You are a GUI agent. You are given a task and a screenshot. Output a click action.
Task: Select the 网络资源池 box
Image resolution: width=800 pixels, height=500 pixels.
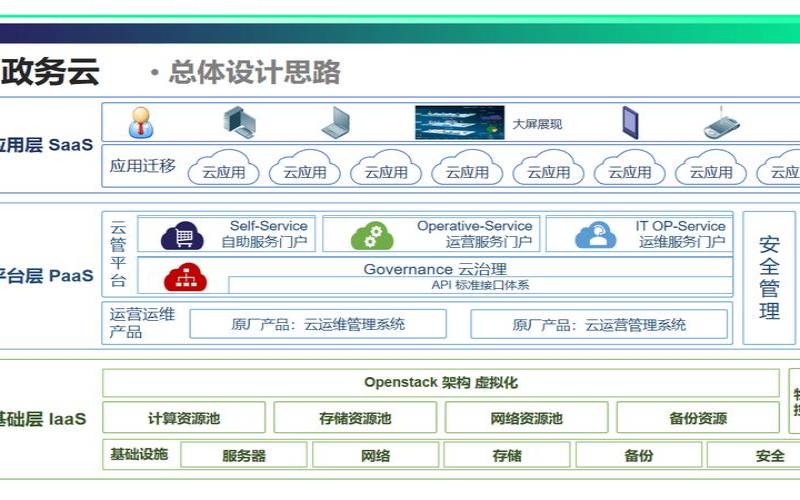click(x=527, y=418)
